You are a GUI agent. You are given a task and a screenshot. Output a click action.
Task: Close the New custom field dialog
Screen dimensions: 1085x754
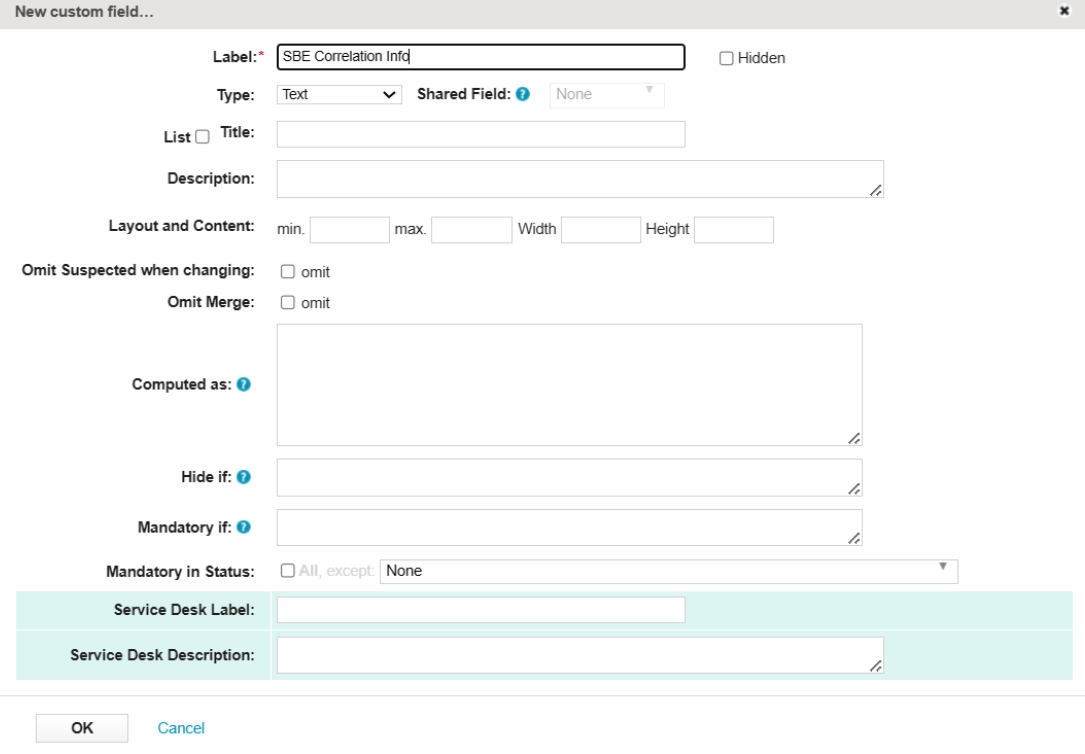click(x=1063, y=11)
